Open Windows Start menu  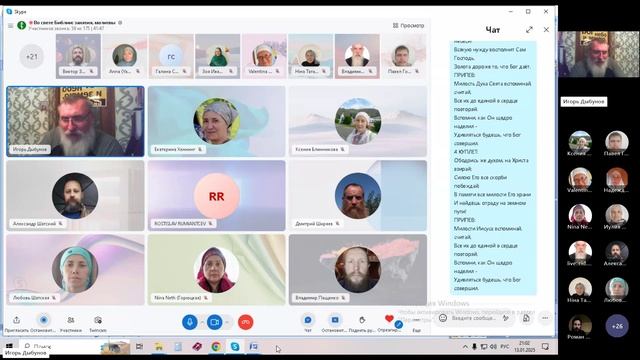click(x=9, y=347)
